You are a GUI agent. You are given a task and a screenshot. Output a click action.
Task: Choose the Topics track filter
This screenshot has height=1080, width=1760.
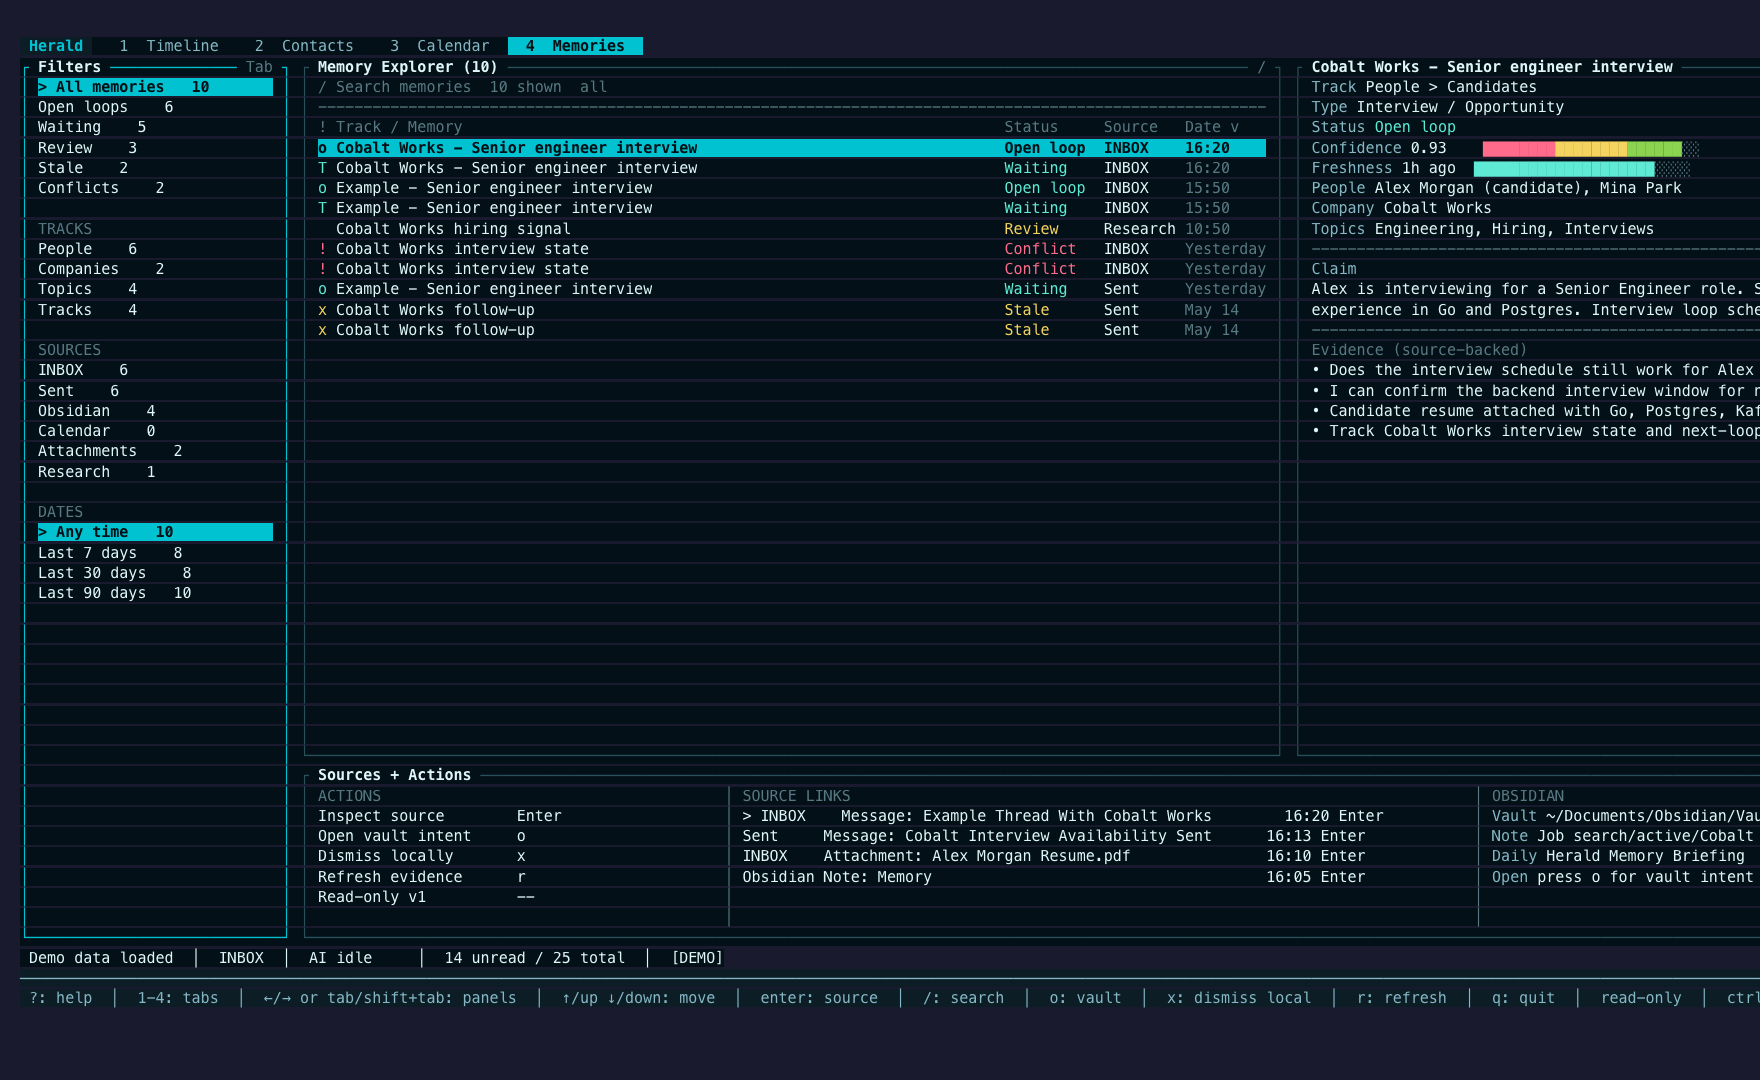tap(88, 289)
